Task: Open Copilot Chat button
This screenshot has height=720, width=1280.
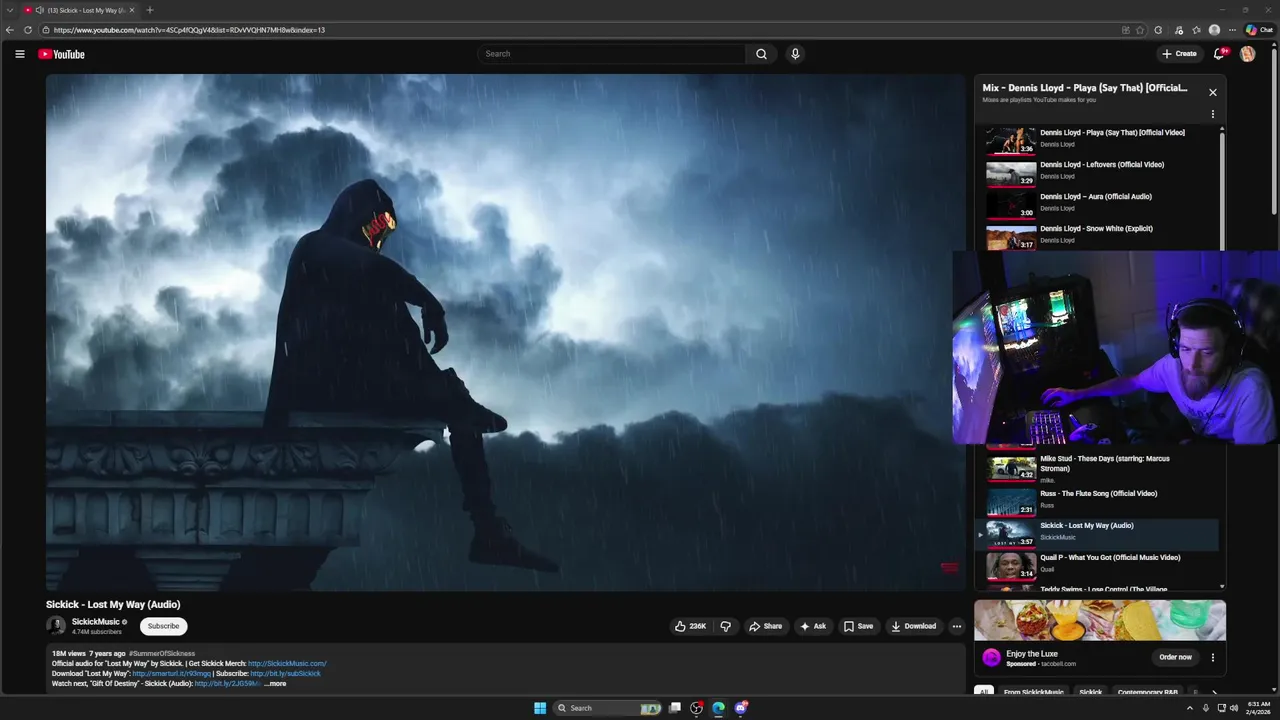Action: [x=1259, y=30]
